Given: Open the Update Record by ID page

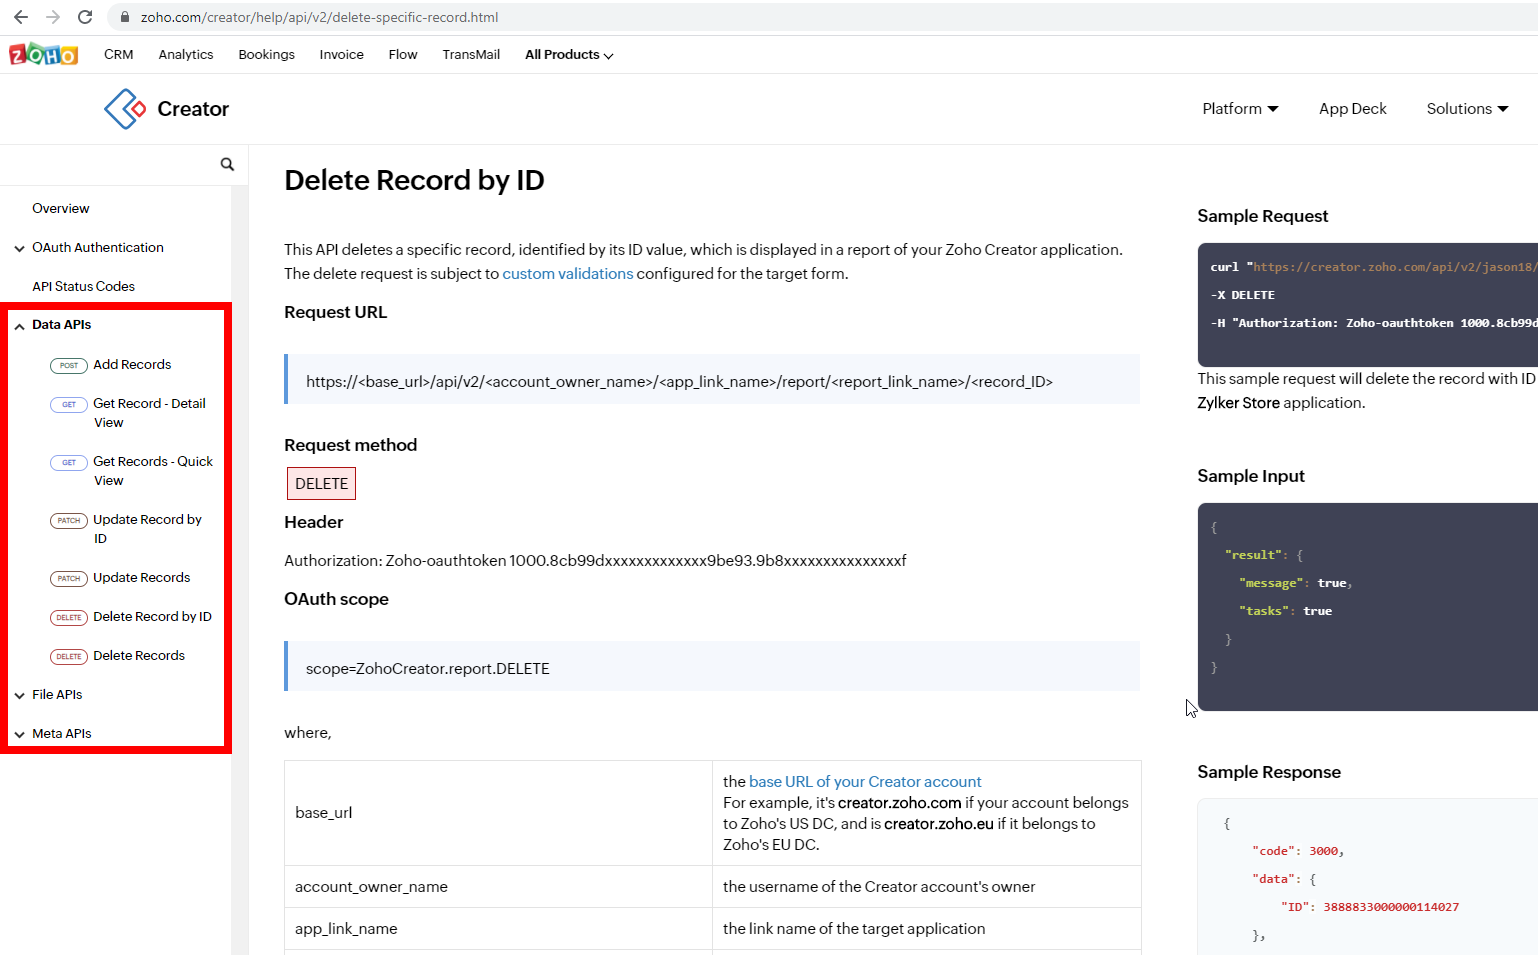Looking at the screenshot, I should tap(147, 529).
